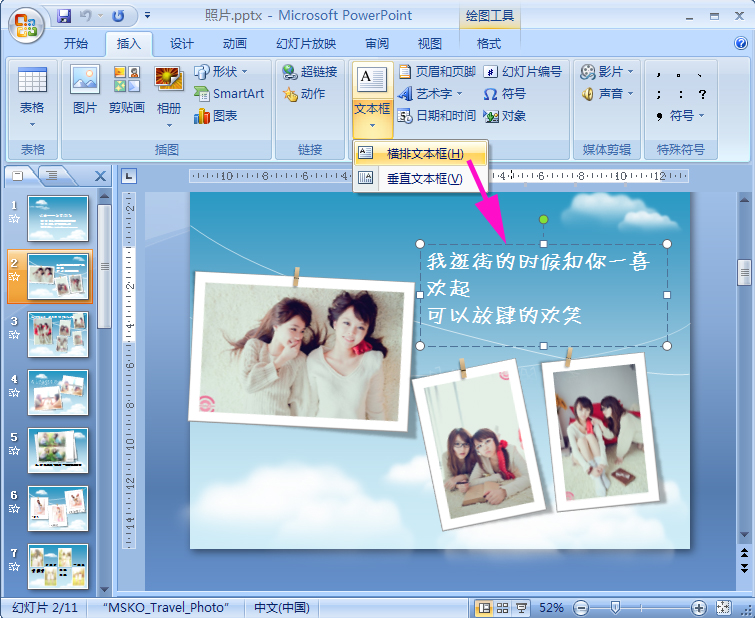Select slide 6 thumbnail
This screenshot has width=755, height=618.
coord(58,508)
